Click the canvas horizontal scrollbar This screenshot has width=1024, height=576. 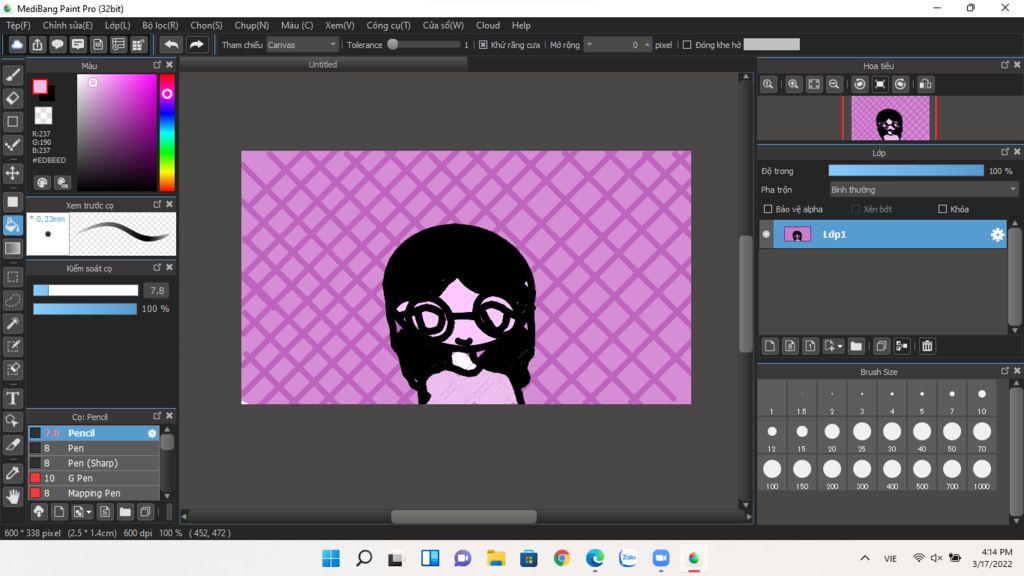click(464, 517)
